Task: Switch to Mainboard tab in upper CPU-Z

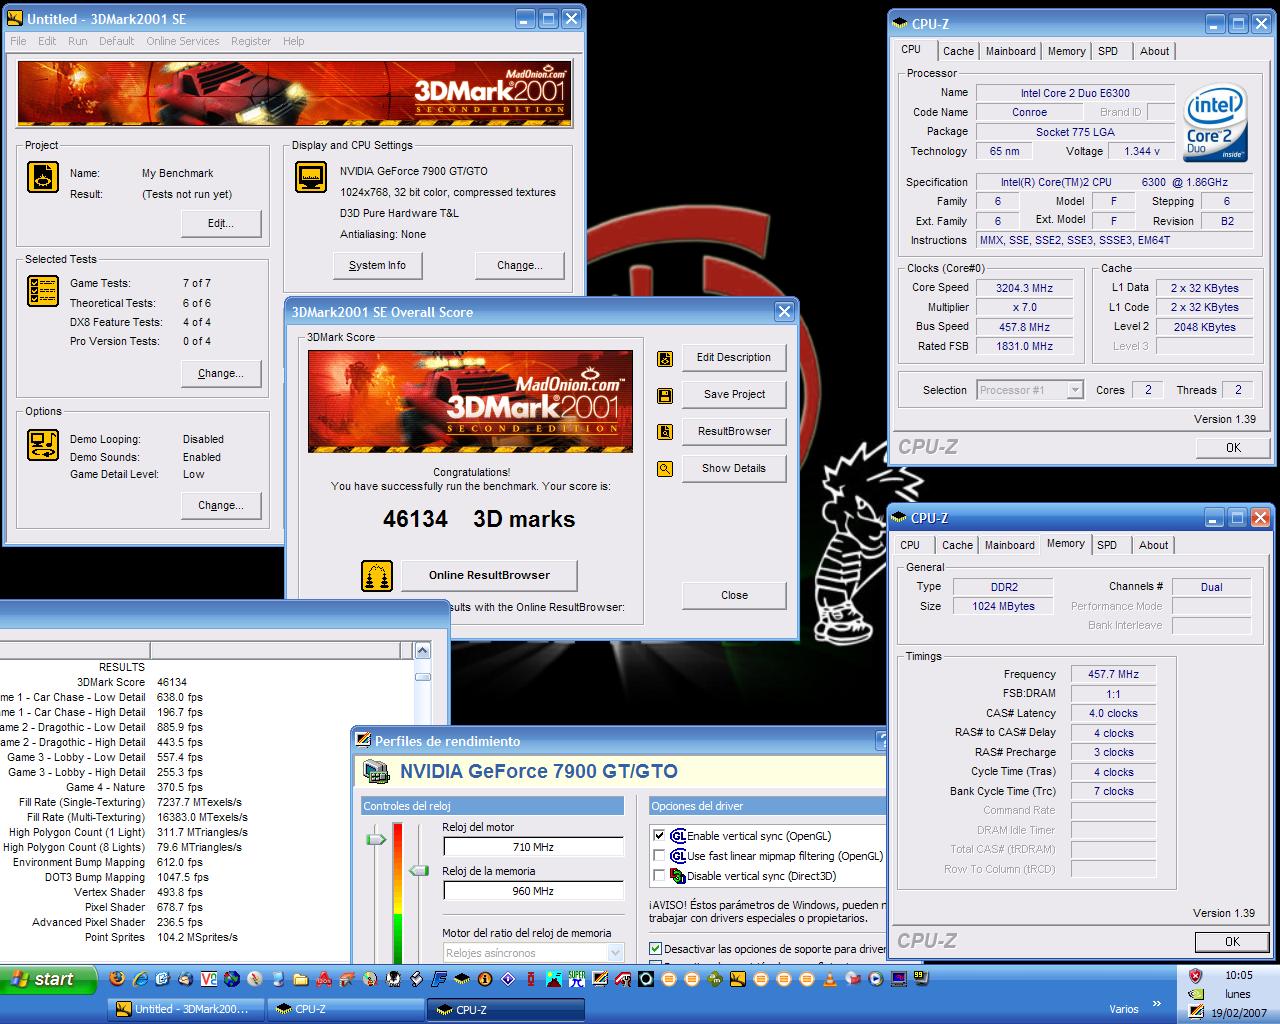Action: point(1011,51)
